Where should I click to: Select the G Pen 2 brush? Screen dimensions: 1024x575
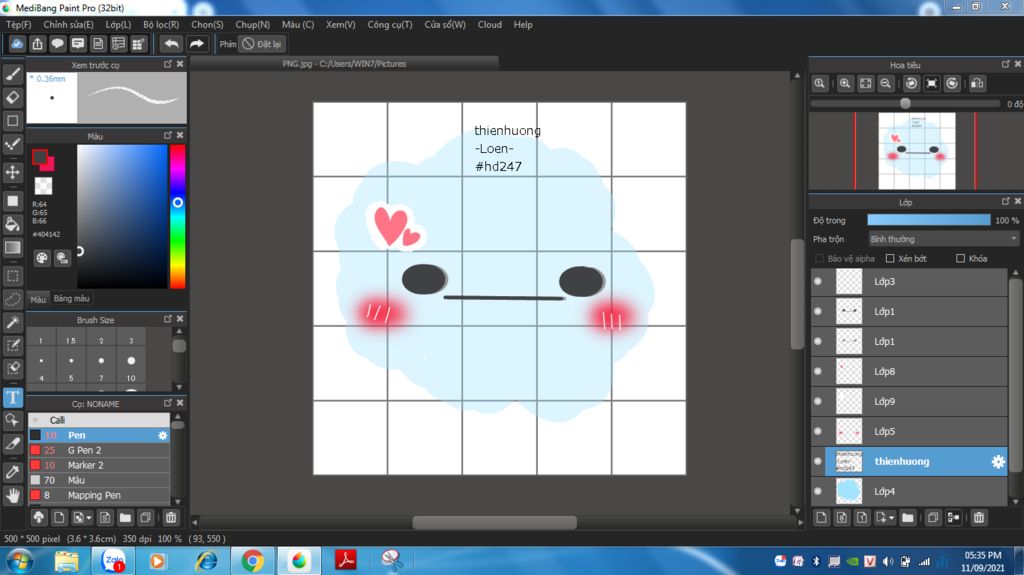[99, 450]
